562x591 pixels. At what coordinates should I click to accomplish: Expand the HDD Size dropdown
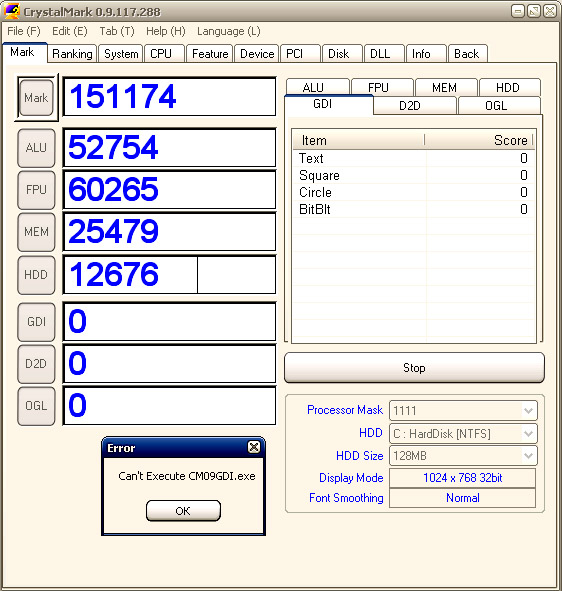coord(528,456)
